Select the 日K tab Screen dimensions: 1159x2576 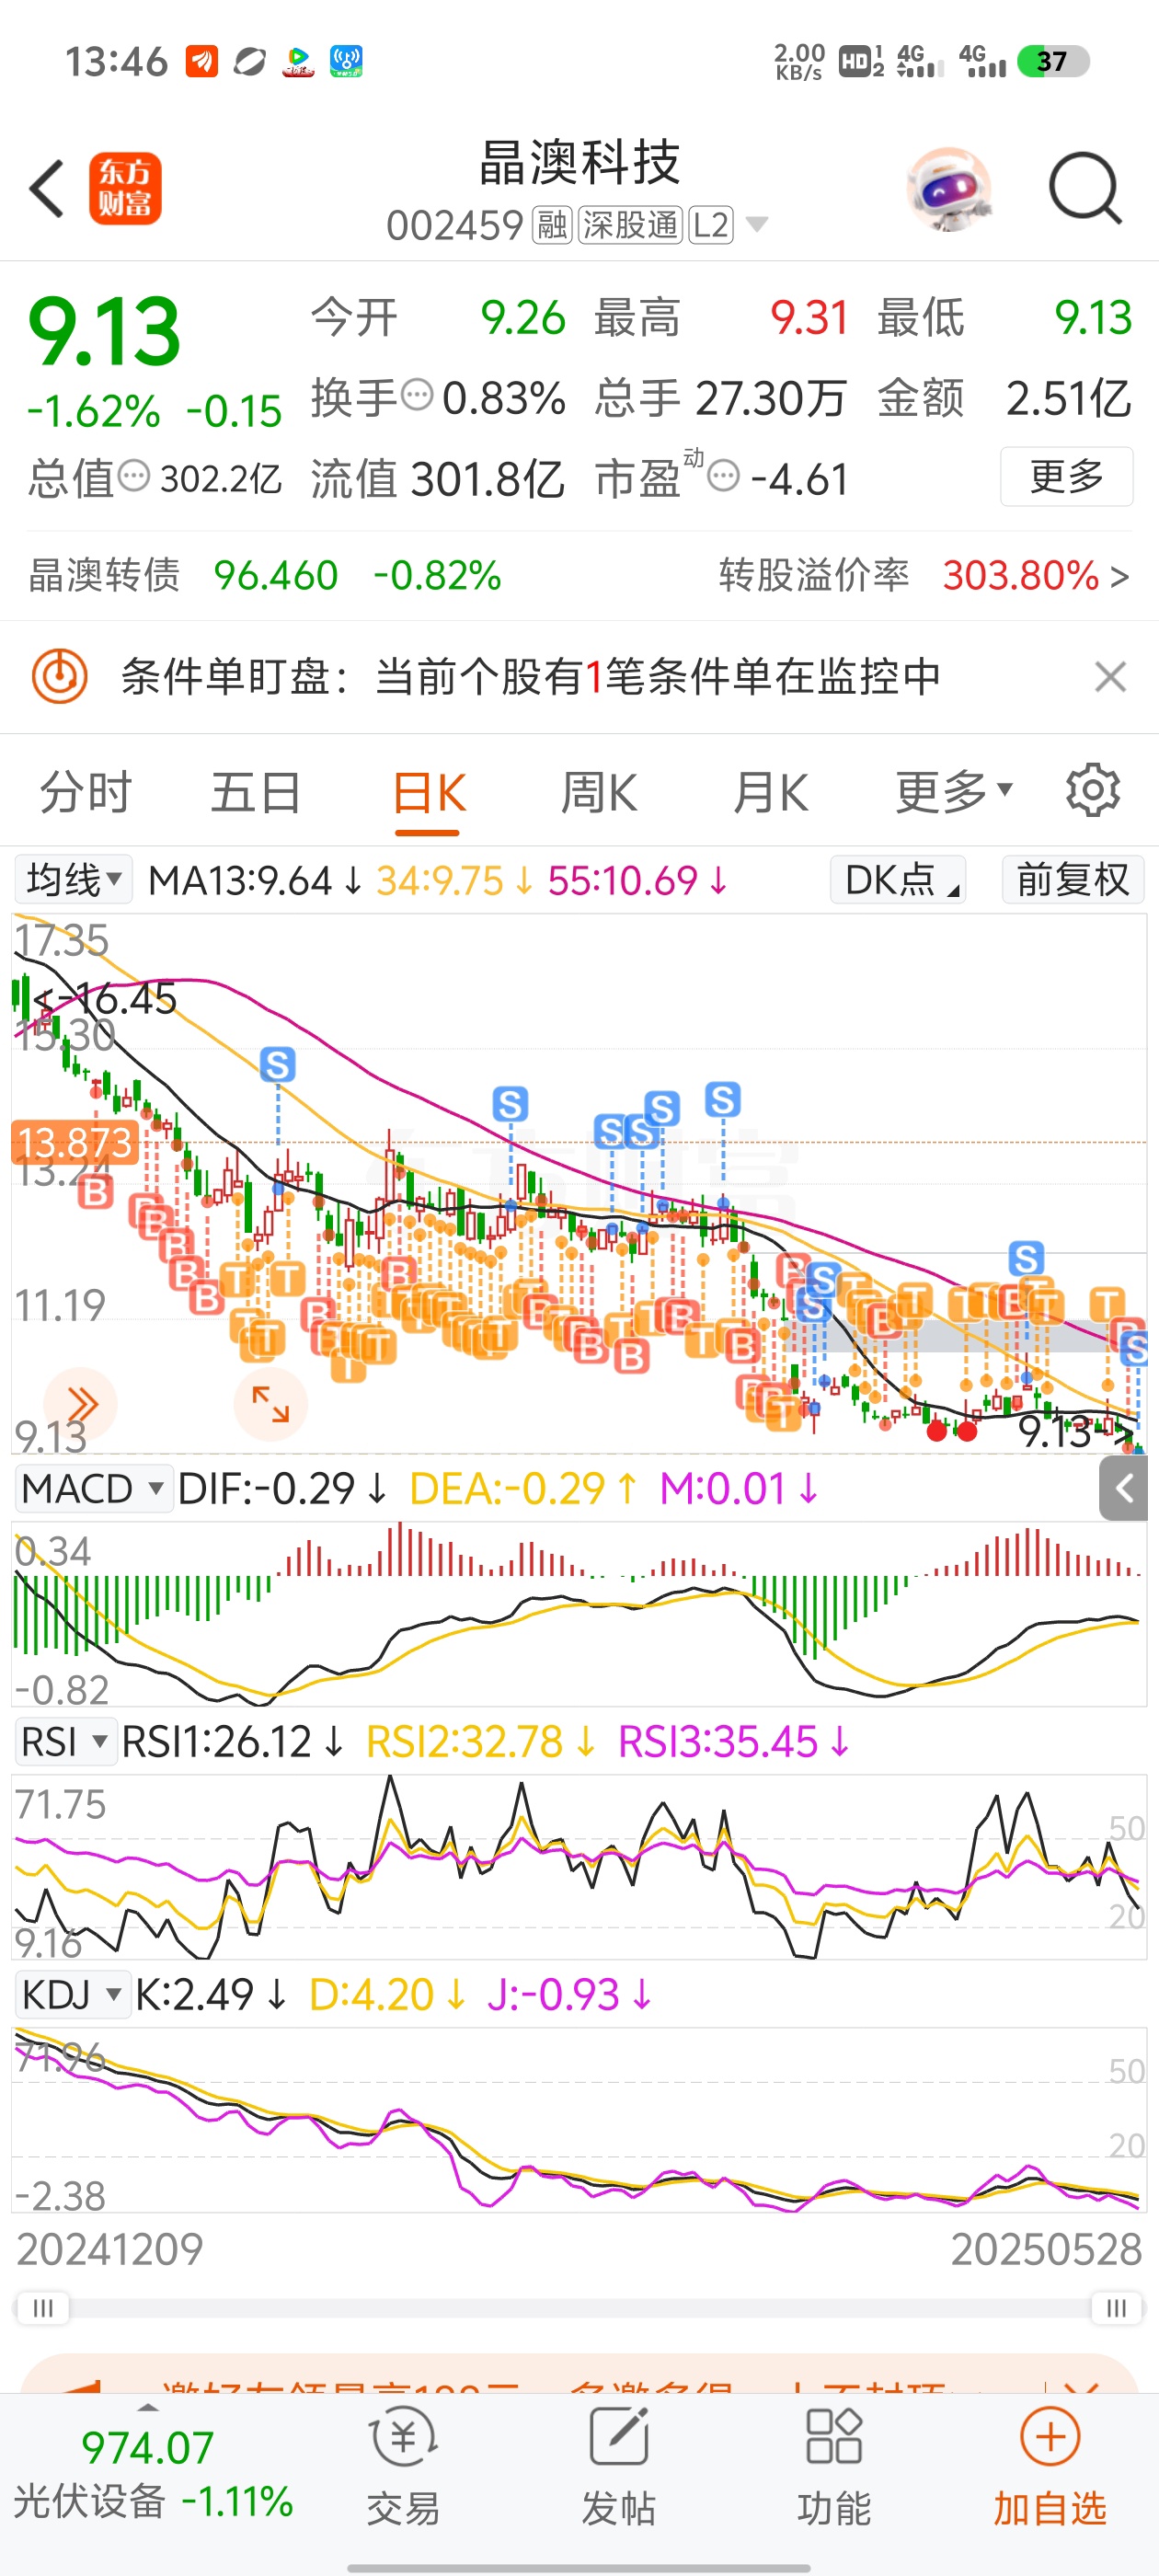428,794
